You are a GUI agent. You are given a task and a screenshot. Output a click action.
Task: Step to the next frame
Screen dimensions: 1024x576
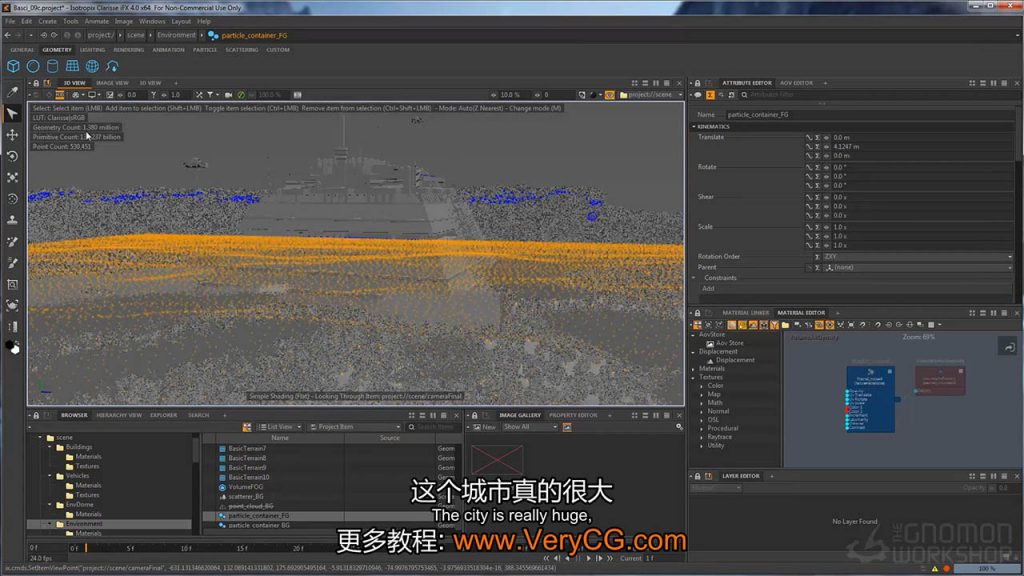coord(600,558)
